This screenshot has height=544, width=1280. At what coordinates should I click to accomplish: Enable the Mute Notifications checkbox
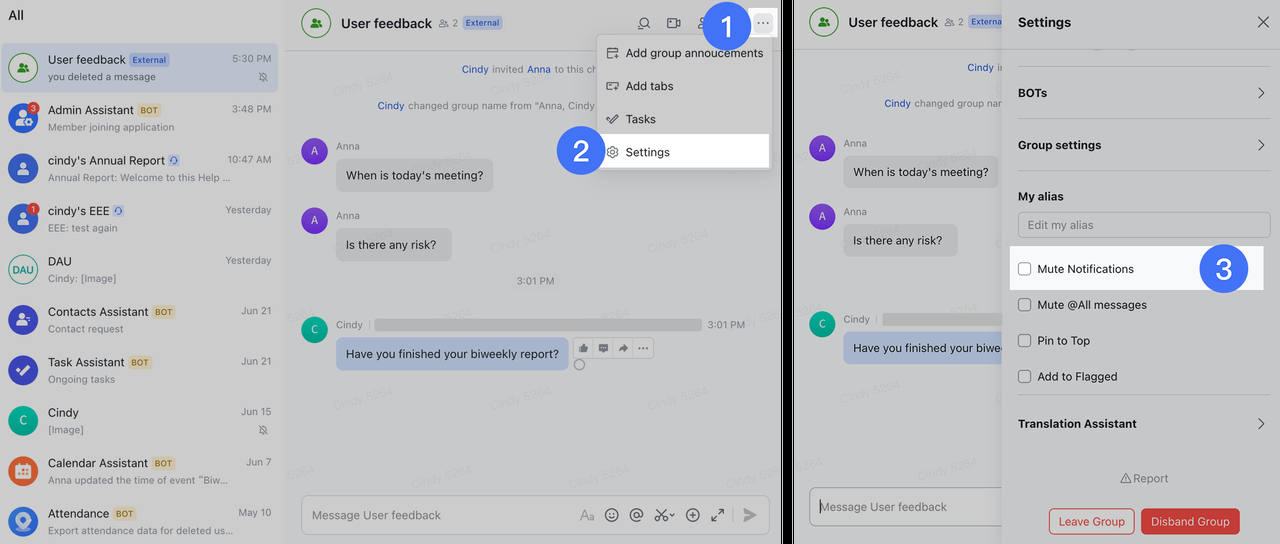[x=1024, y=269]
